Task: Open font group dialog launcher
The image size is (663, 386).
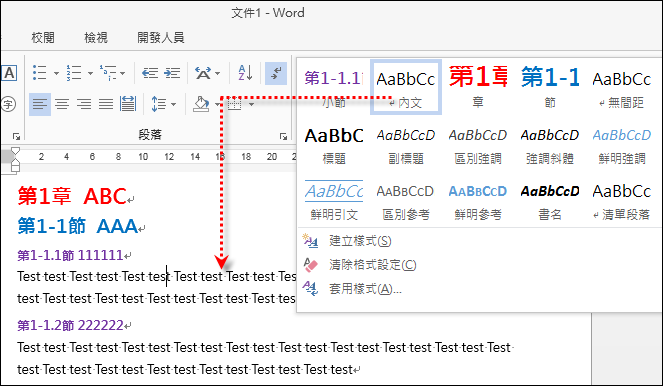Action: click(x=16, y=136)
